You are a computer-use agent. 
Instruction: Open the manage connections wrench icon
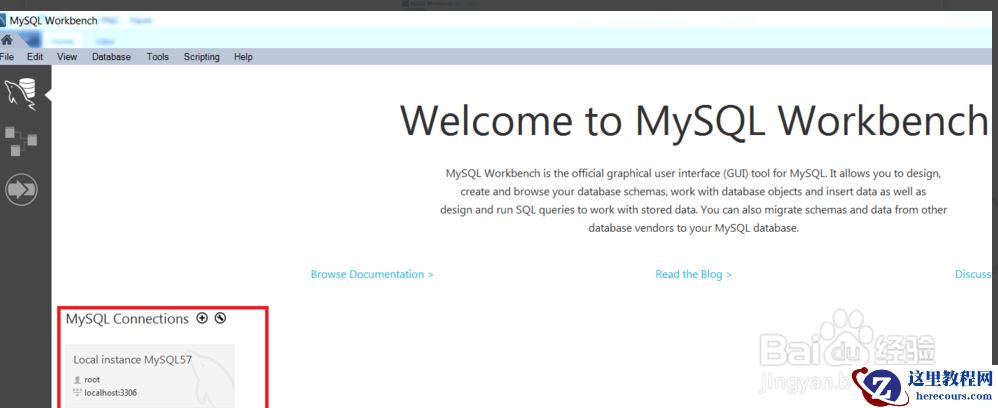click(x=220, y=318)
